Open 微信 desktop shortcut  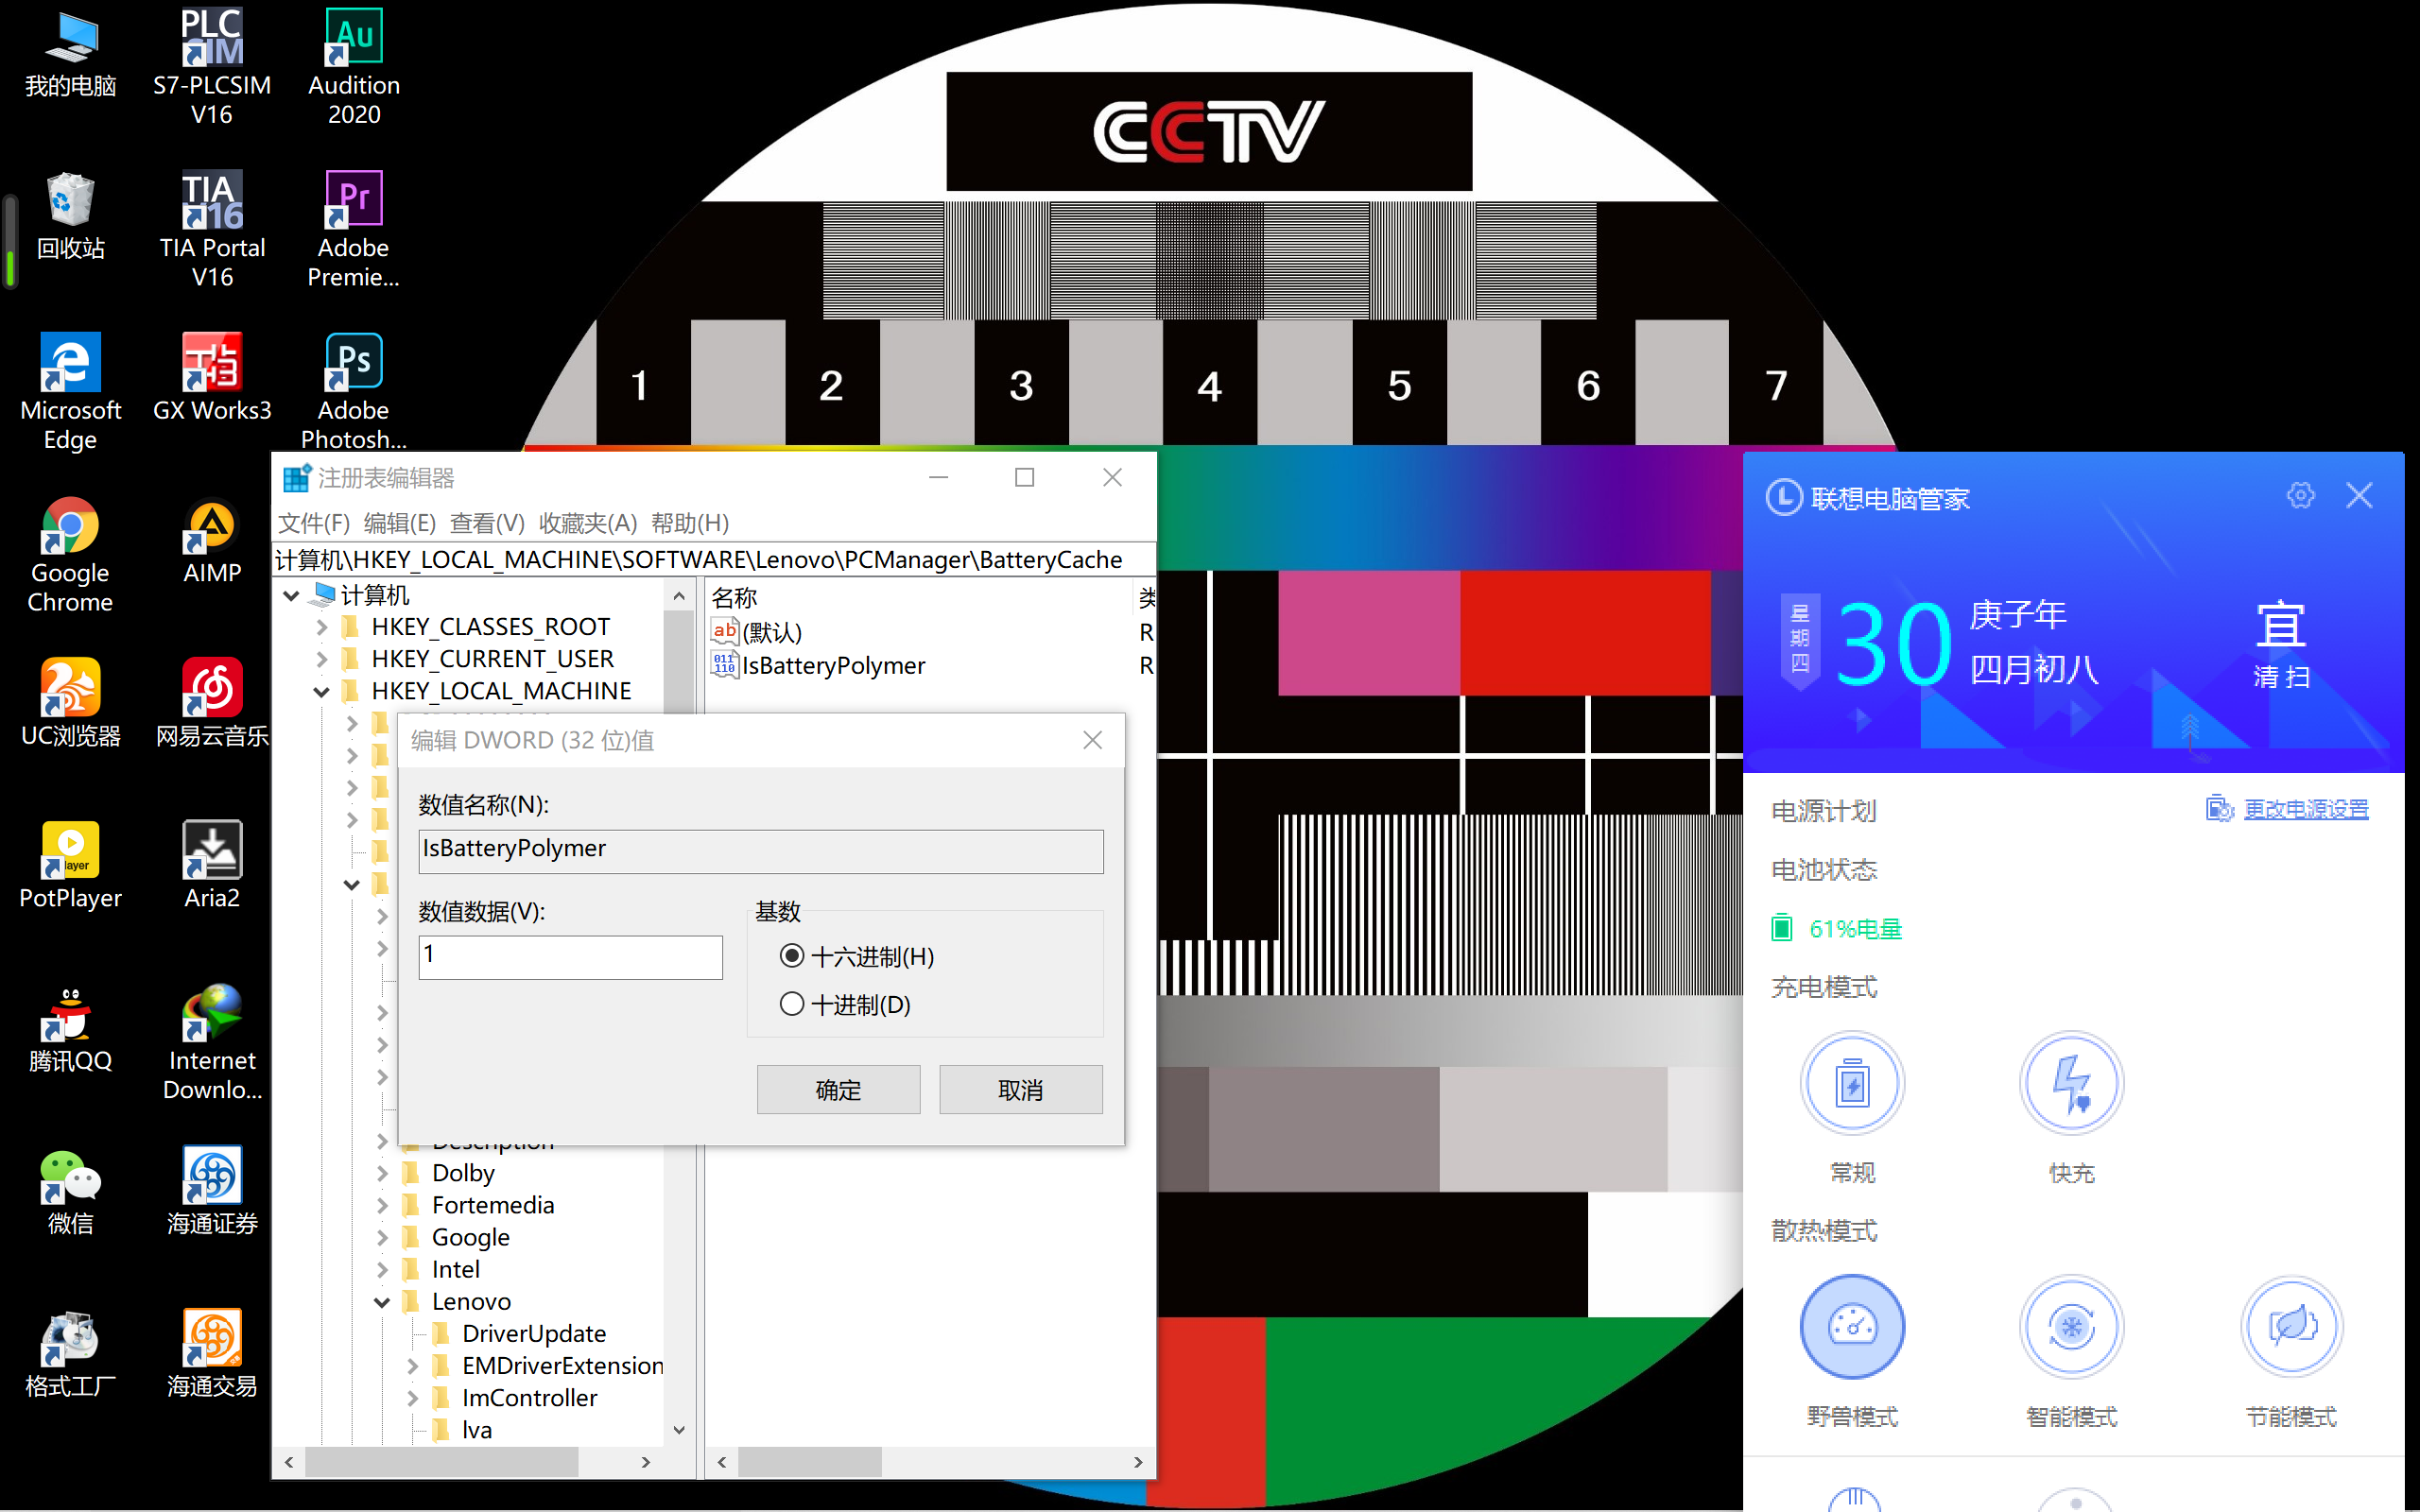[x=70, y=1191]
